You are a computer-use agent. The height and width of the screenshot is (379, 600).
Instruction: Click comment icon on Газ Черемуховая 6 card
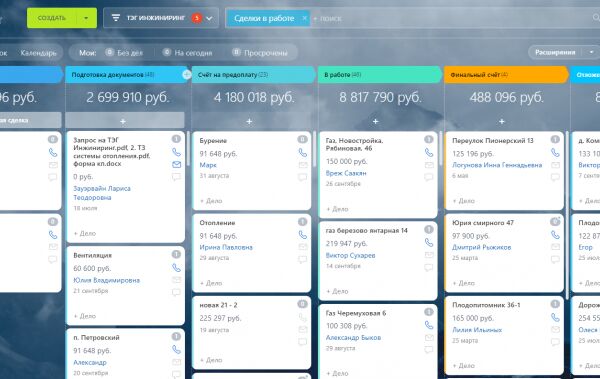429,350
